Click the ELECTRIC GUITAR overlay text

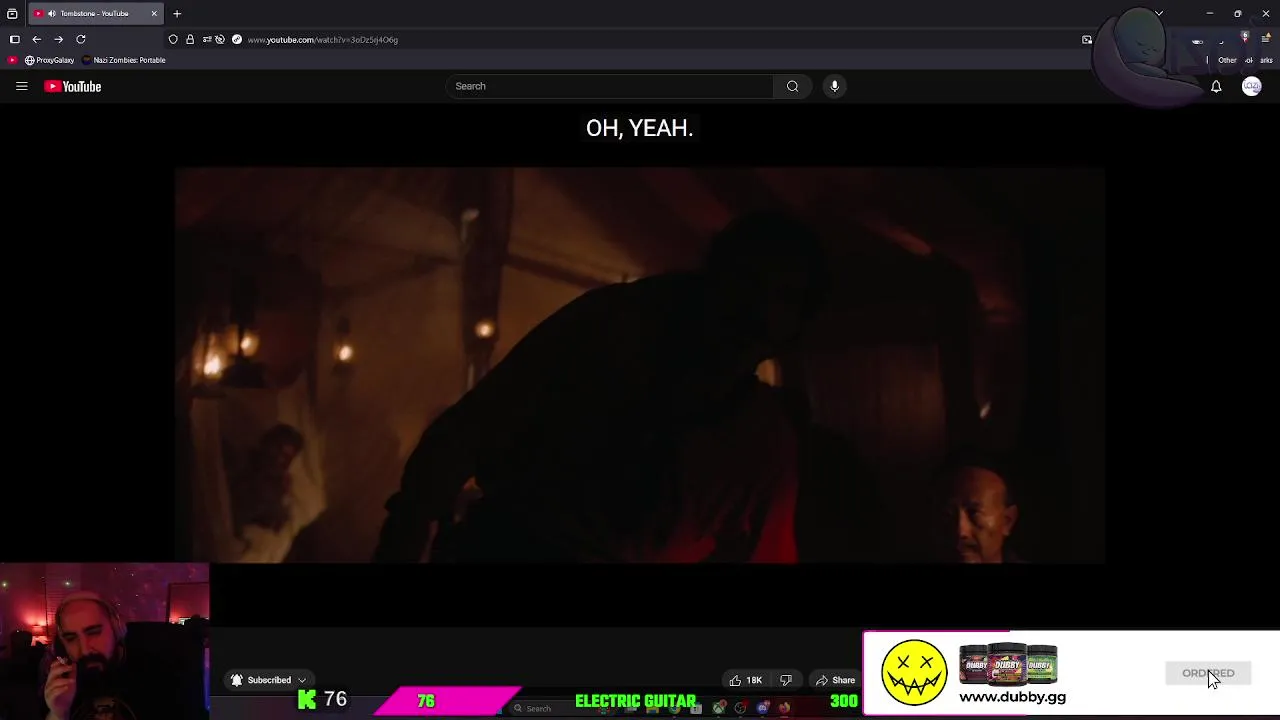tap(635, 701)
